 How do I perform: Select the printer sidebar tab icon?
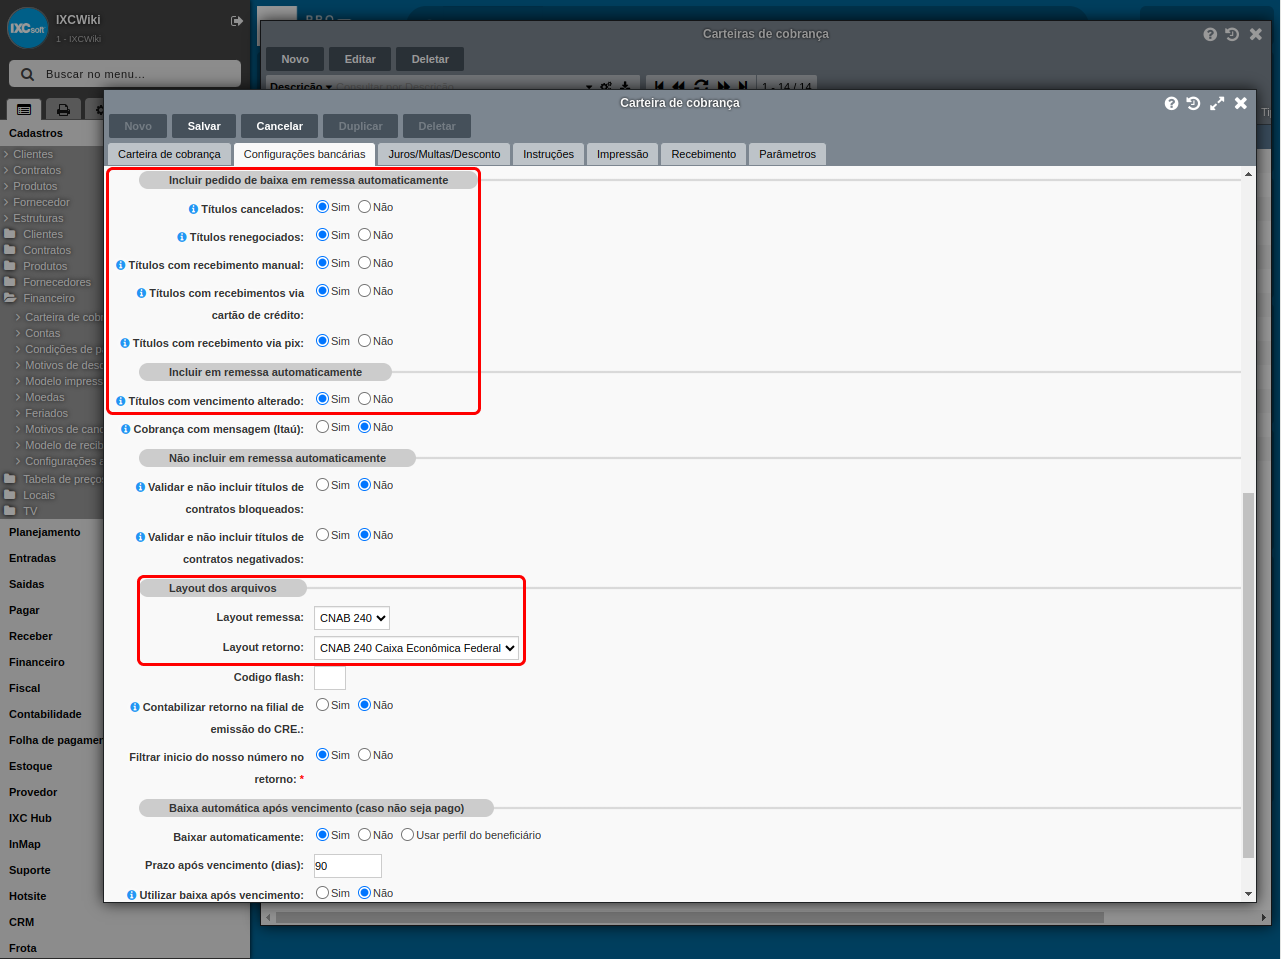click(63, 109)
